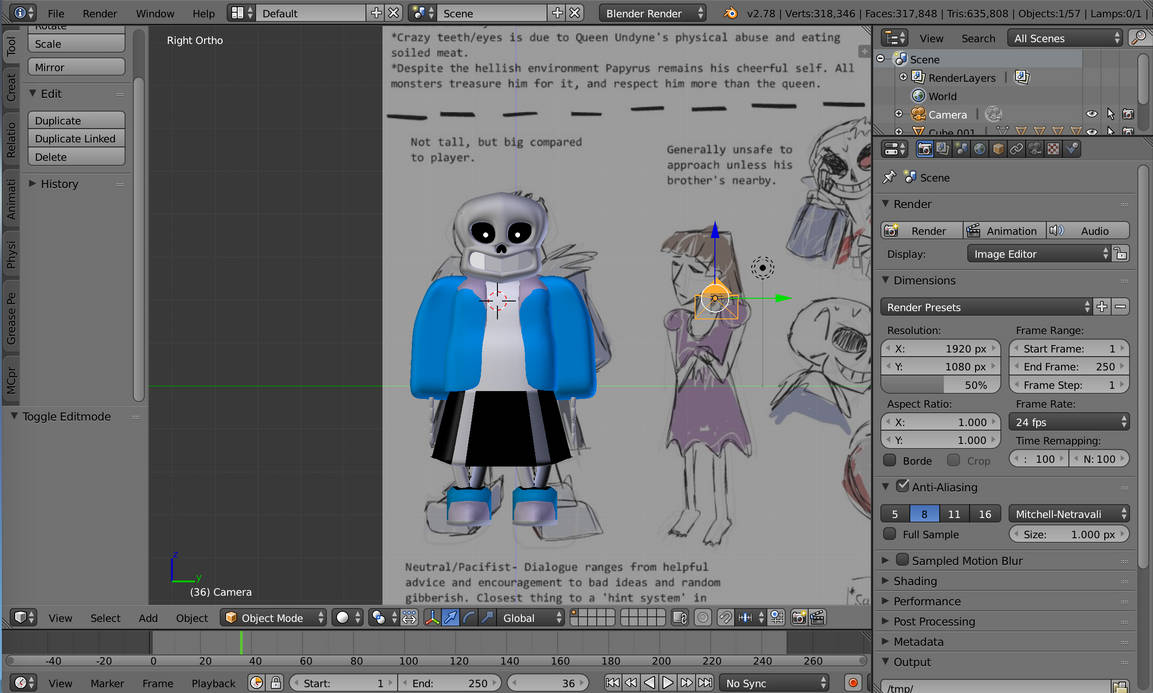Toggle Camera renderability in outliner
Viewport: 1153px width, 693px height.
pos(1128,114)
